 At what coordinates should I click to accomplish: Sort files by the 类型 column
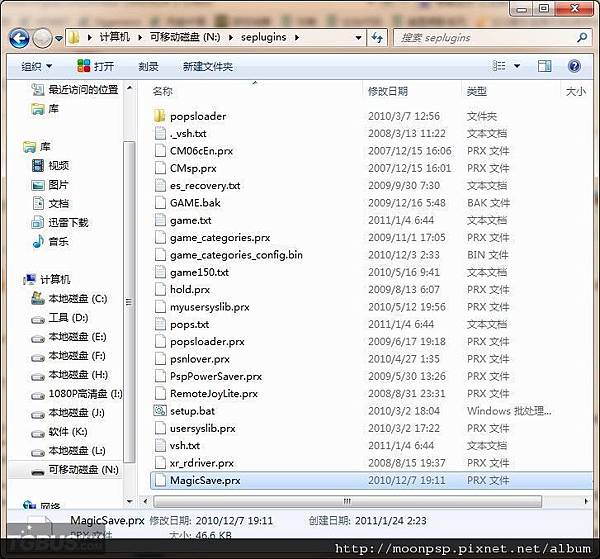coord(477,91)
